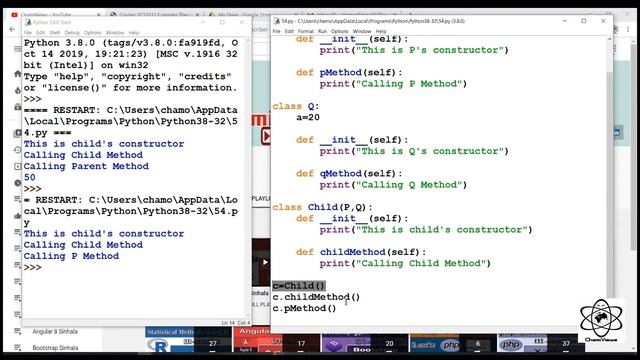Image resolution: width=640 pixels, height=360 pixels.
Task: Open the Options menu in the 54.py editor
Action: [x=340, y=31]
